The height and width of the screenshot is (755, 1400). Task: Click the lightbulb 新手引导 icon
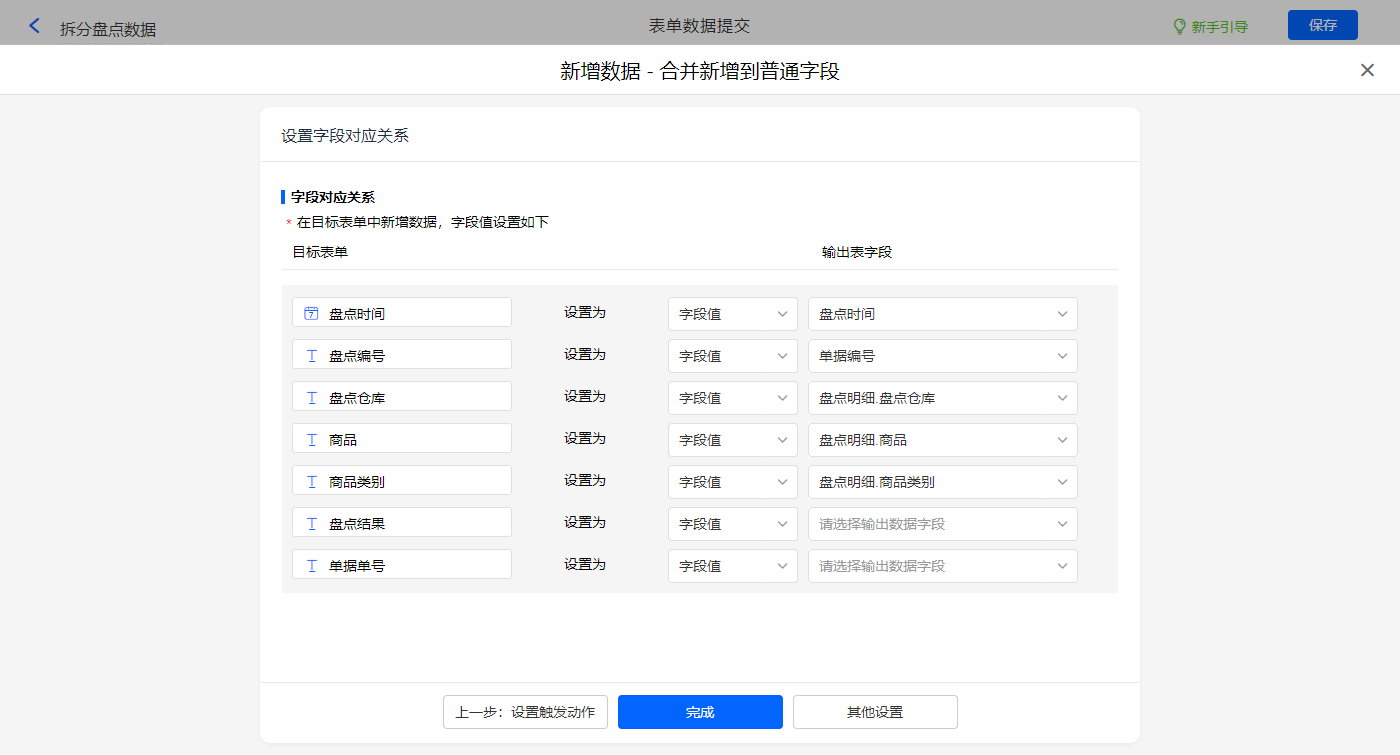[1179, 27]
